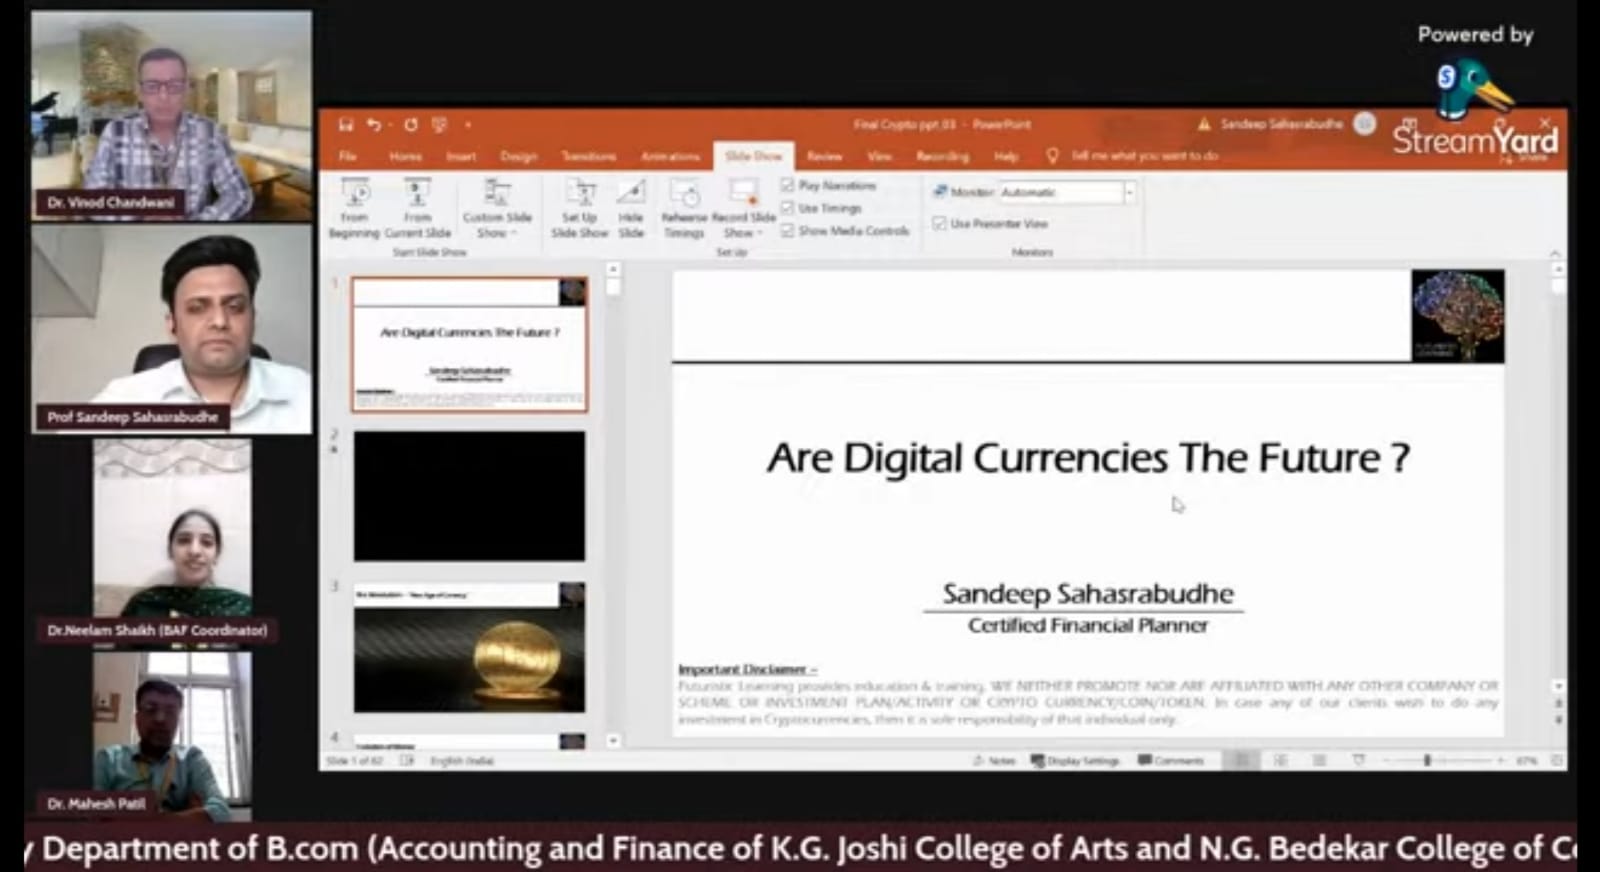Click the brain image on the slide
The width and height of the screenshot is (1600, 872).
pyautogui.click(x=1457, y=316)
